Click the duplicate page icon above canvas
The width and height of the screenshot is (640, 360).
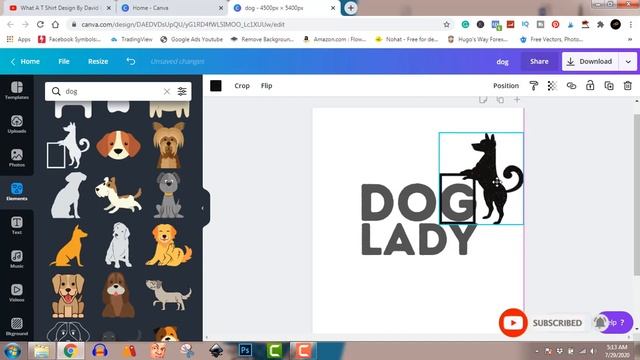(500, 100)
